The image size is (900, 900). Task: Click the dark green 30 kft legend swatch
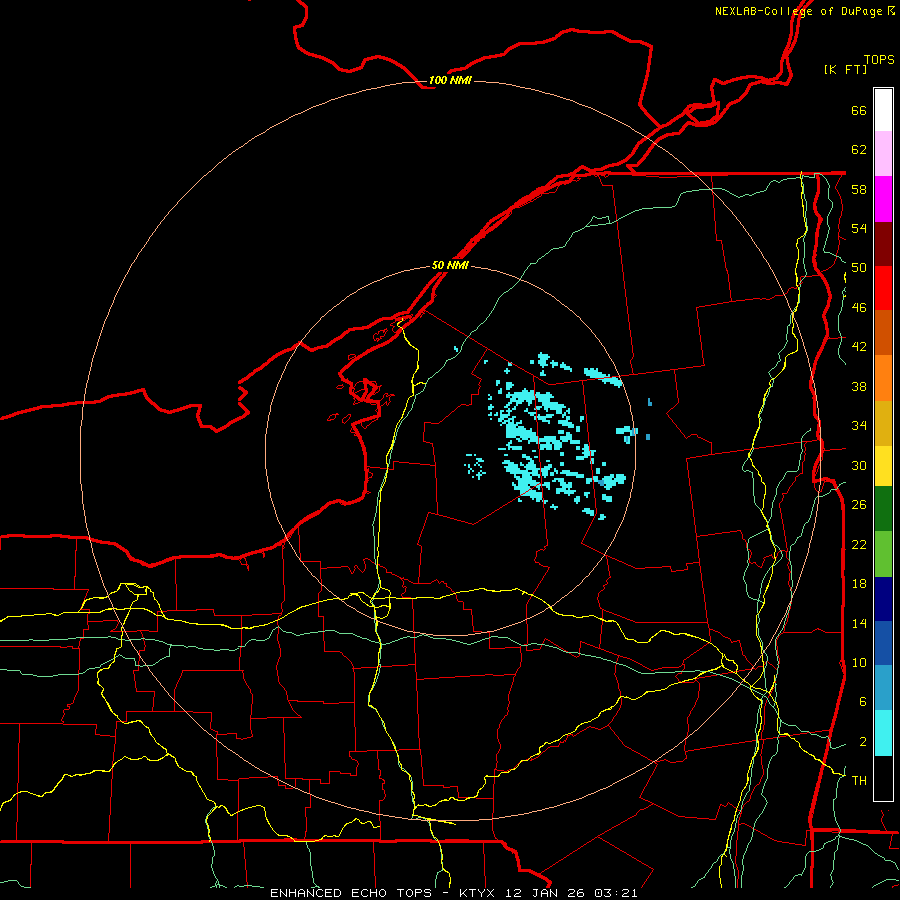click(x=883, y=509)
